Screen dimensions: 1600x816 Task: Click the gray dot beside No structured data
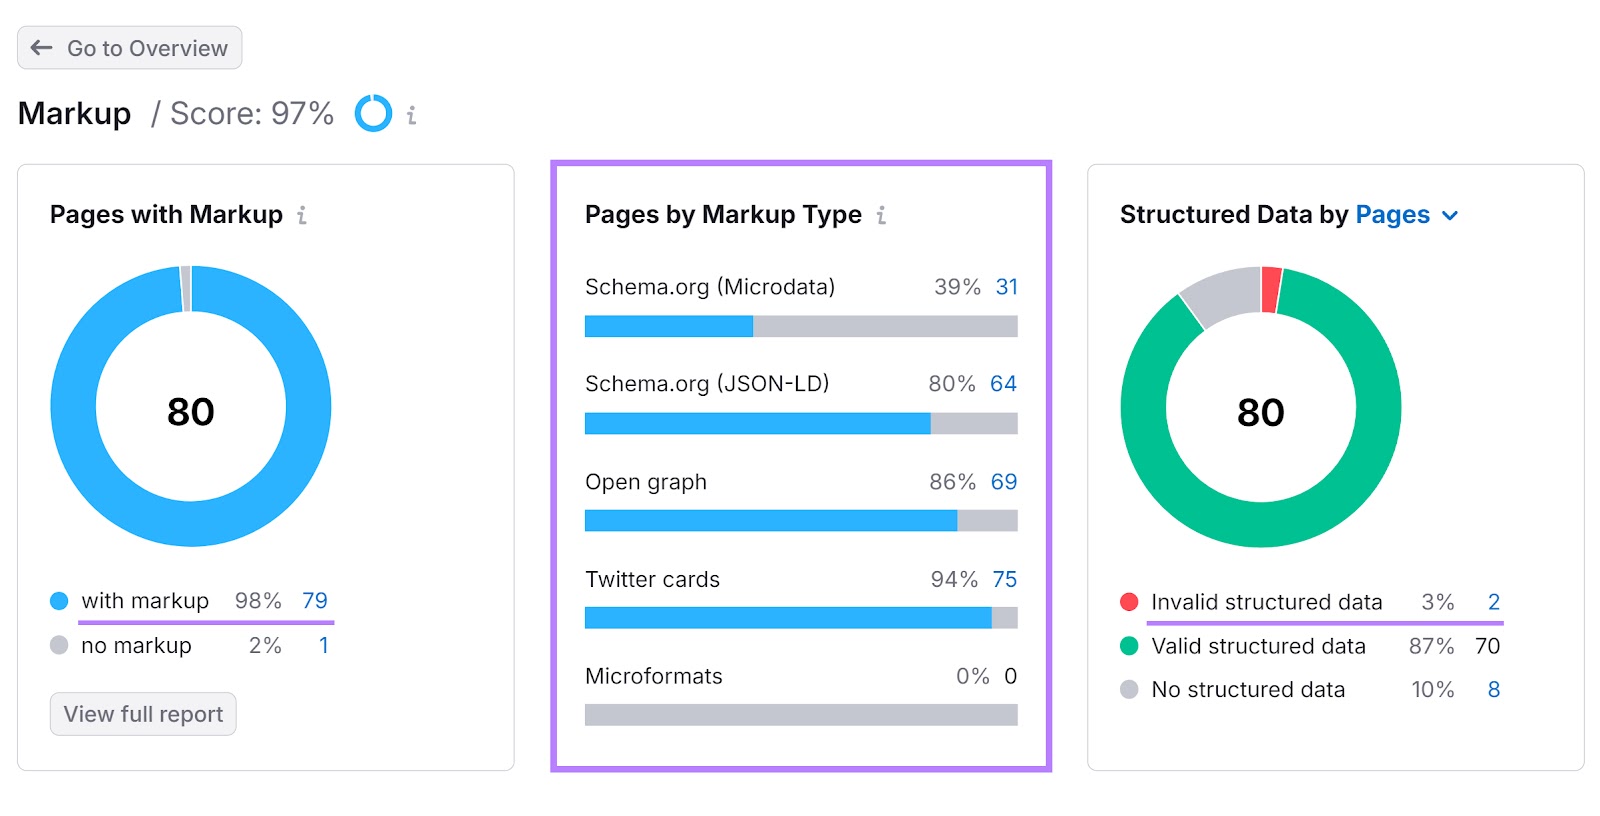pos(1129,690)
